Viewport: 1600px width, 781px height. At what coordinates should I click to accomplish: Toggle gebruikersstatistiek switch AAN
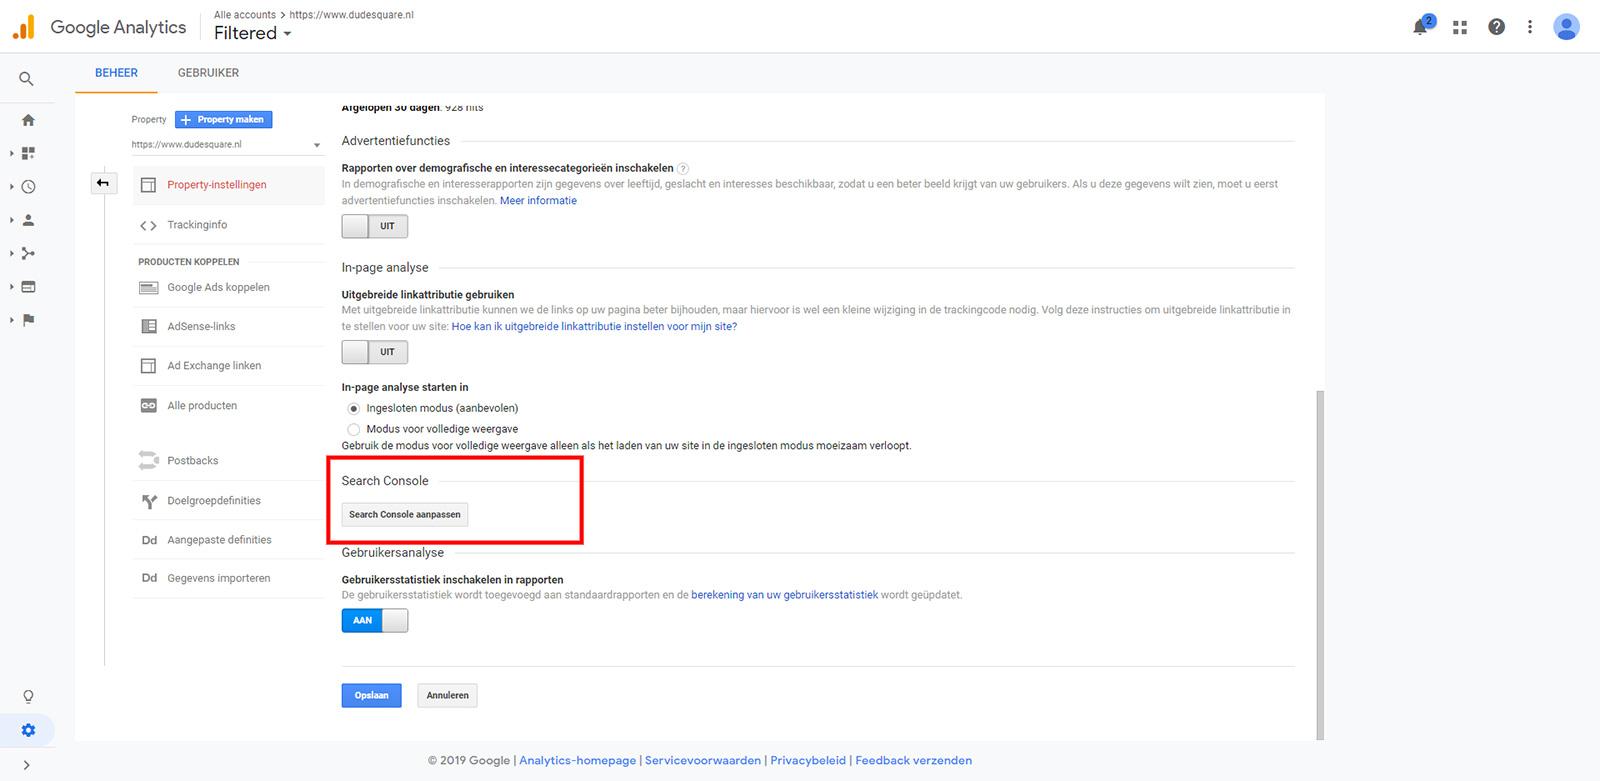coord(375,621)
